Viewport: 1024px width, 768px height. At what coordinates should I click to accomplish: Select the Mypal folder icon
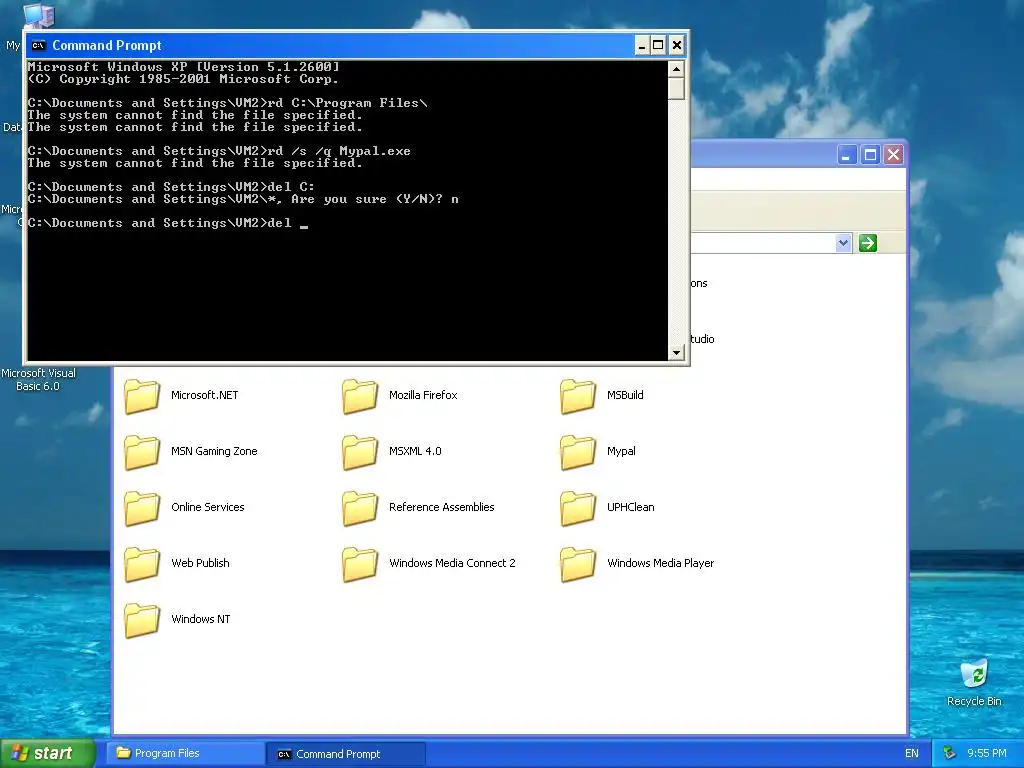(579, 452)
